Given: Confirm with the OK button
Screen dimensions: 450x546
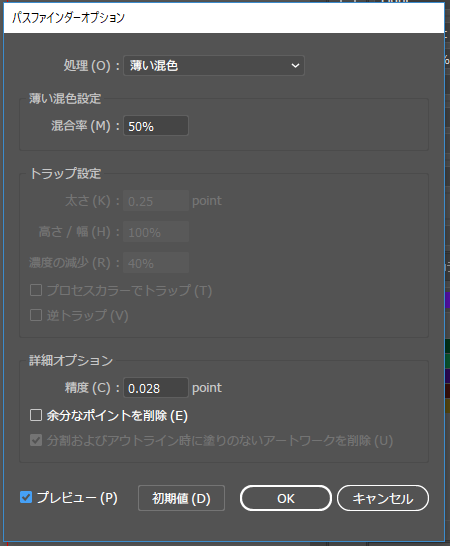Looking at the screenshot, I should 286,498.
